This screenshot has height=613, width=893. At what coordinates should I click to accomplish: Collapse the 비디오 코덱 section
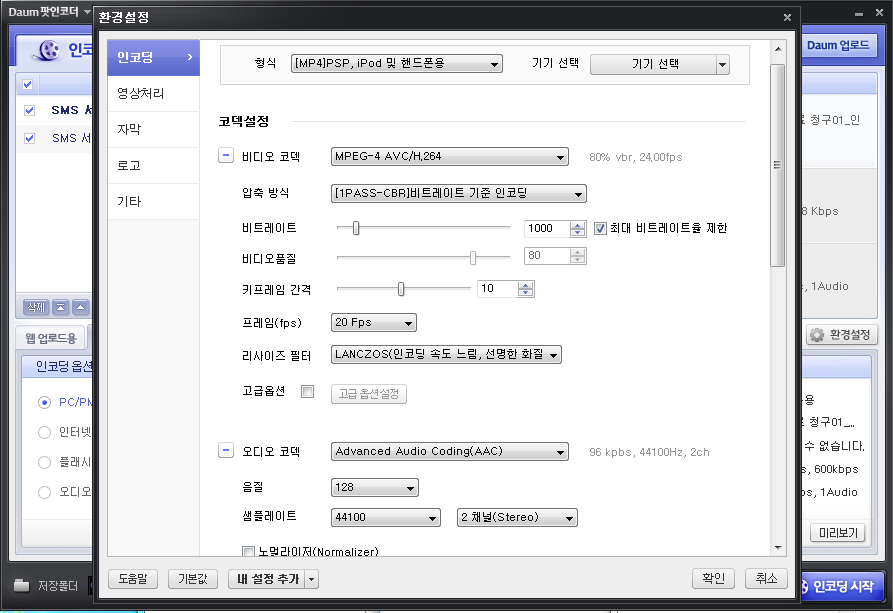coord(226,156)
